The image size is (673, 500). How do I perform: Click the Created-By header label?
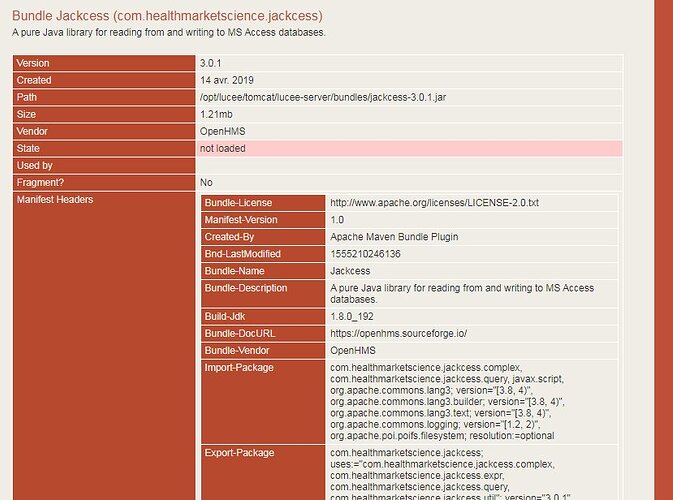click(229, 237)
